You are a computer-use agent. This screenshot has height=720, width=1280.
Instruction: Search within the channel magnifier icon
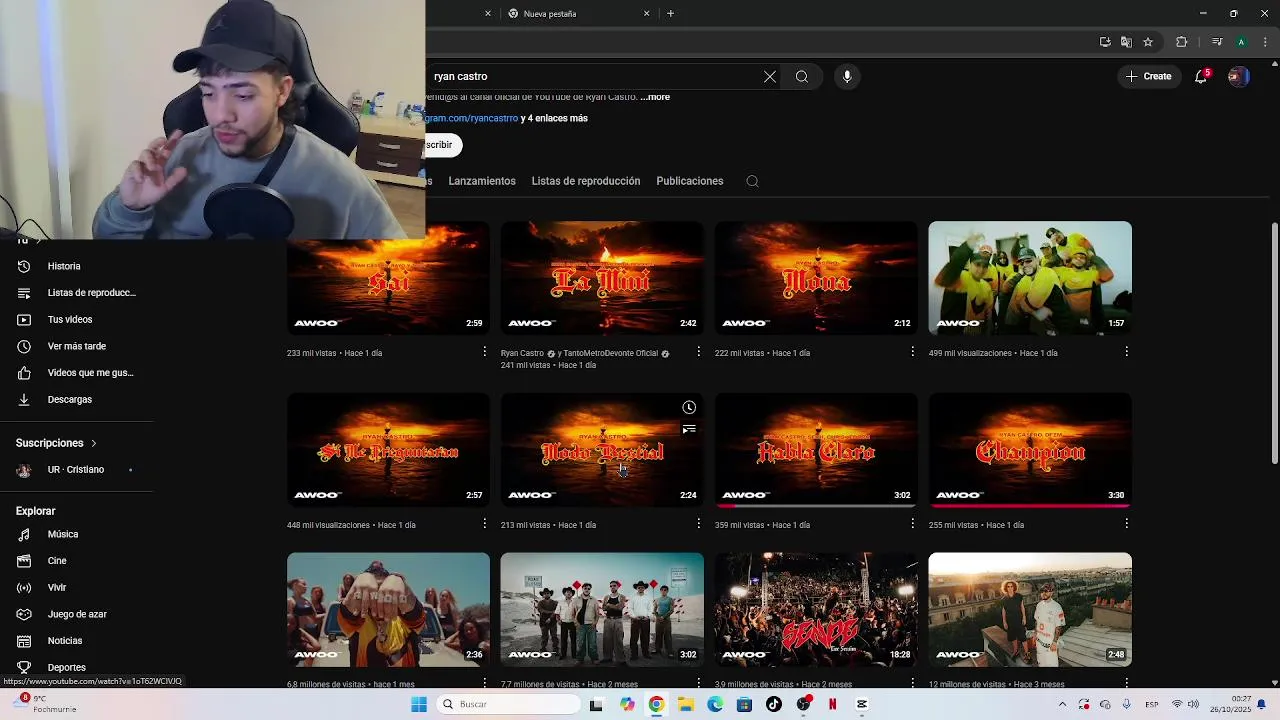(x=752, y=181)
